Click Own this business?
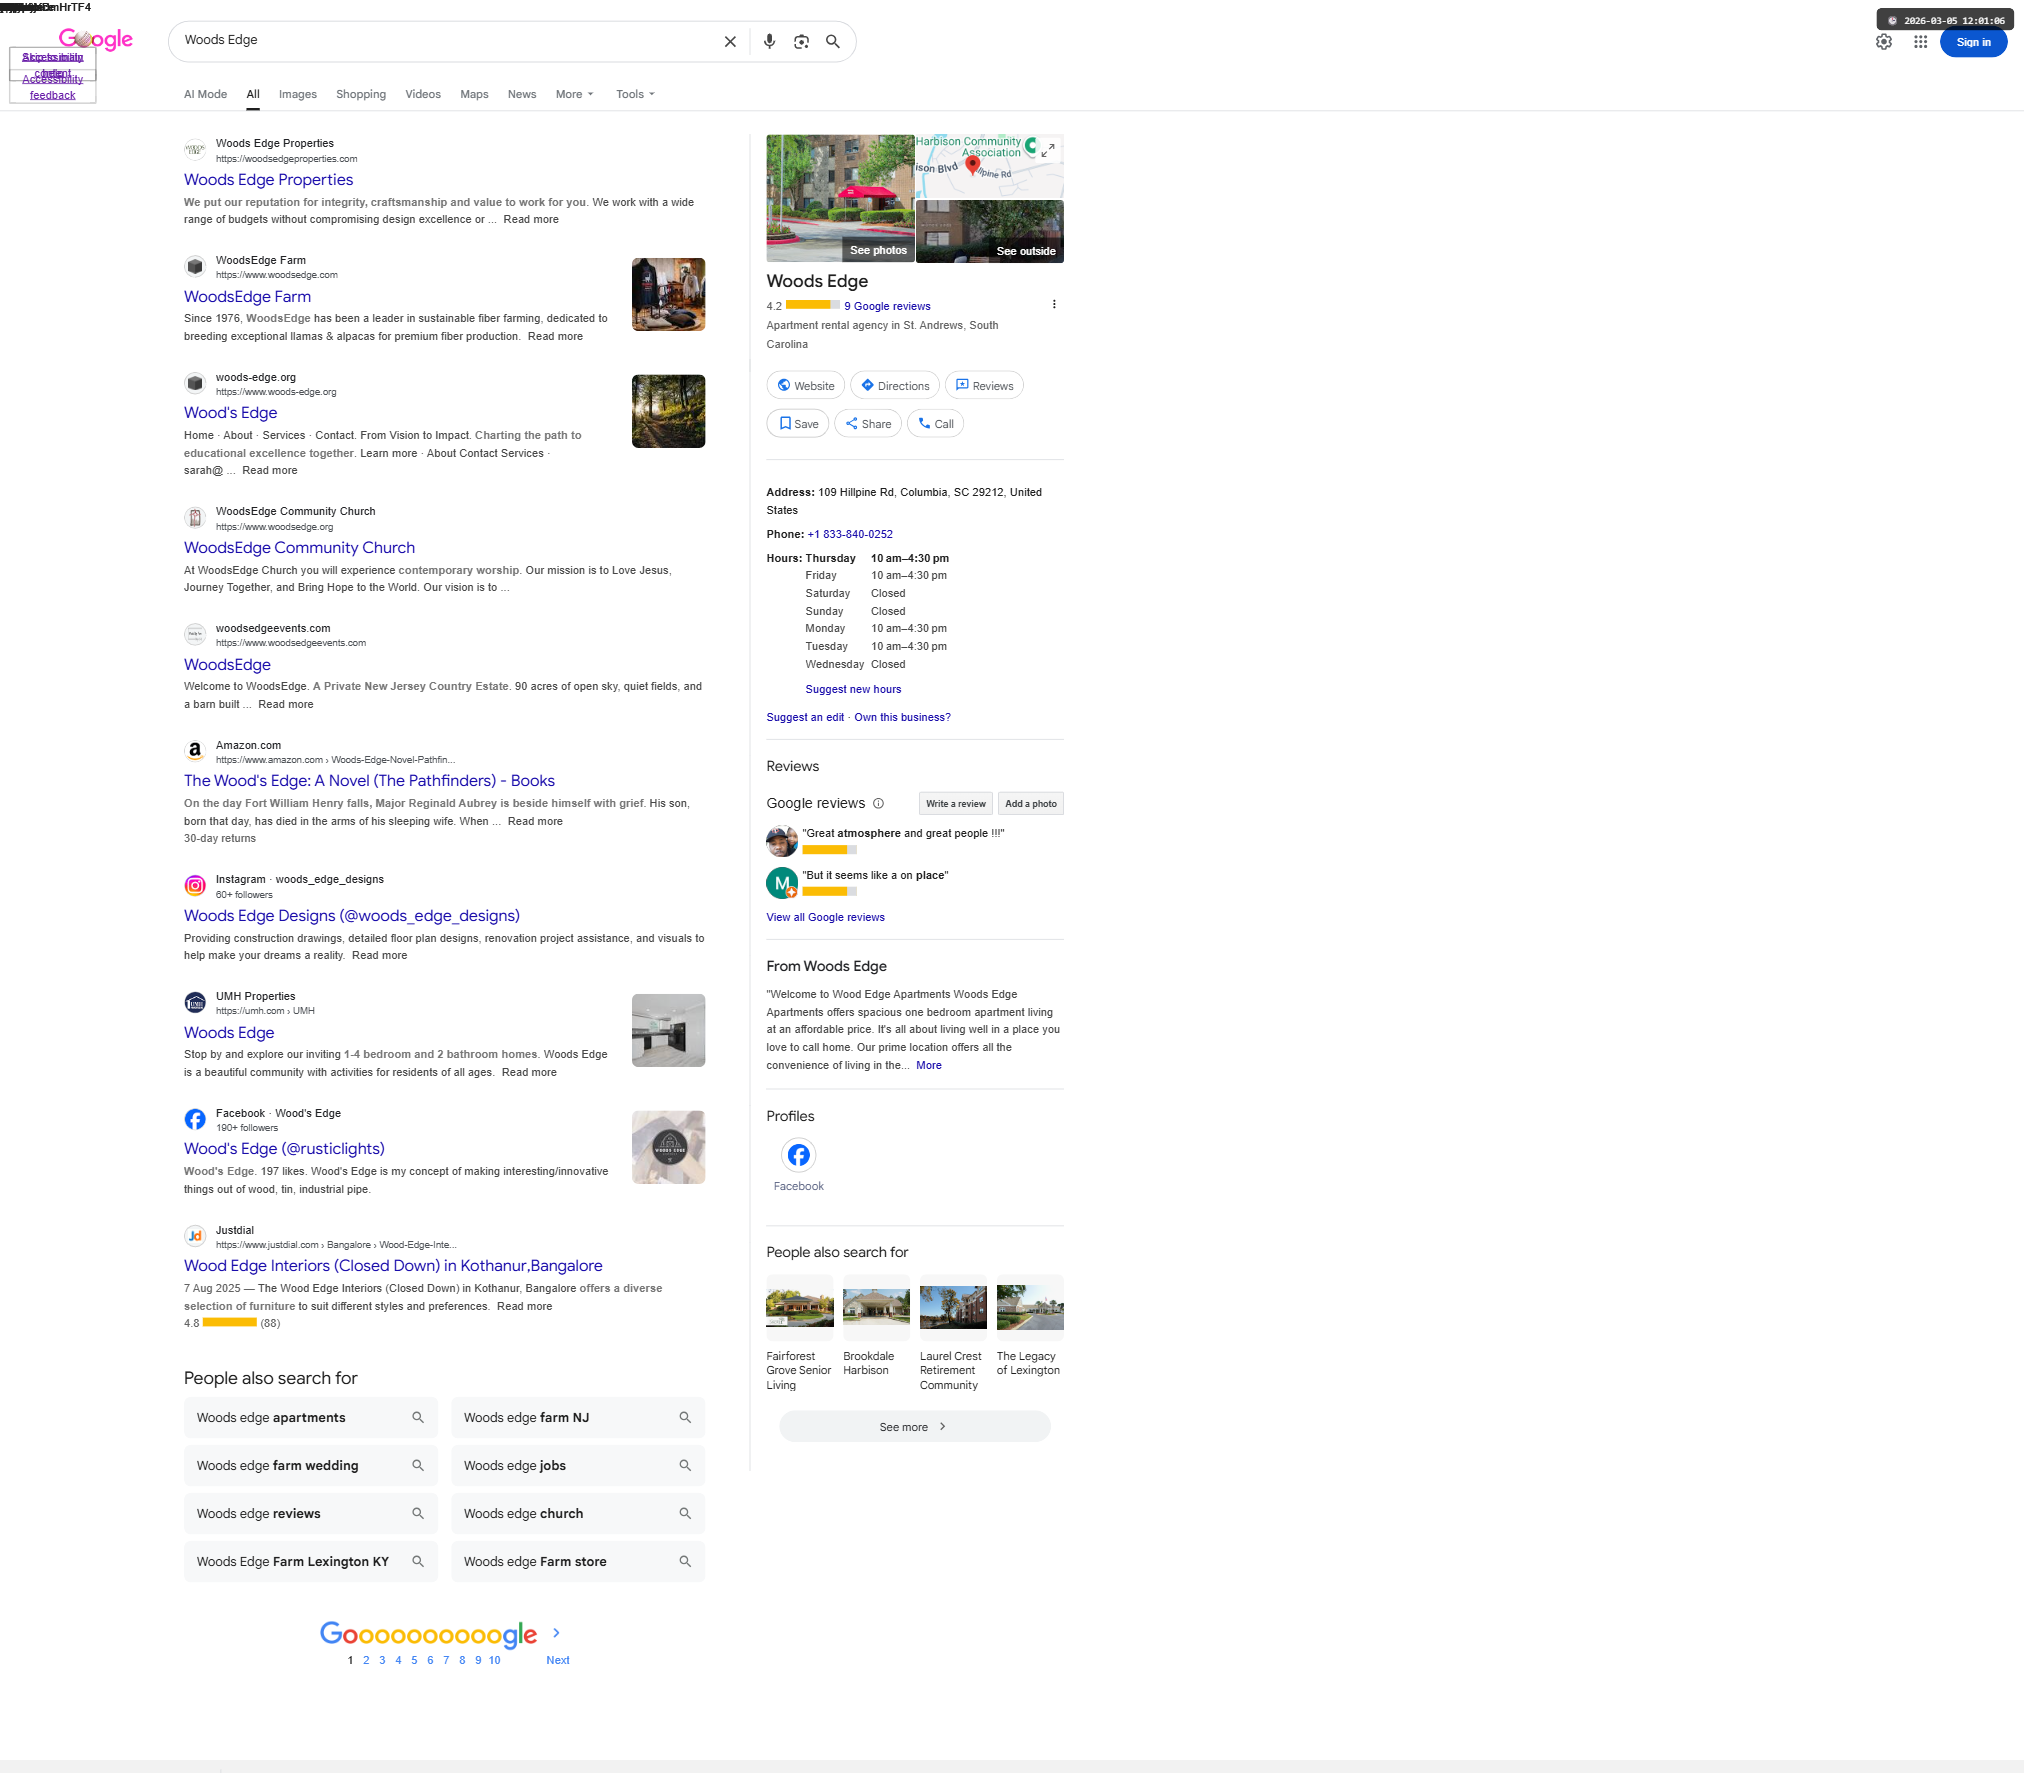The image size is (2036, 1773). click(902, 718)
